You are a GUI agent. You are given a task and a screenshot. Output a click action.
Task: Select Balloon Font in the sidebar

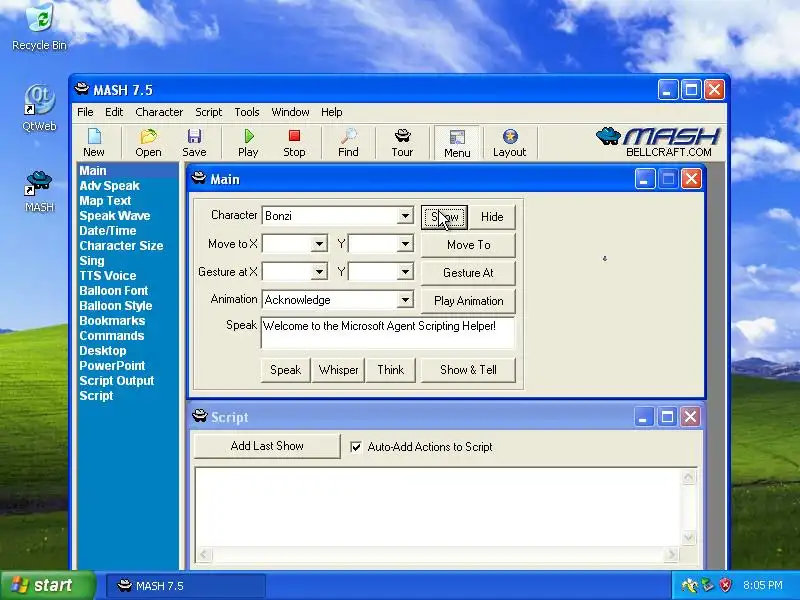coord(114,291)
